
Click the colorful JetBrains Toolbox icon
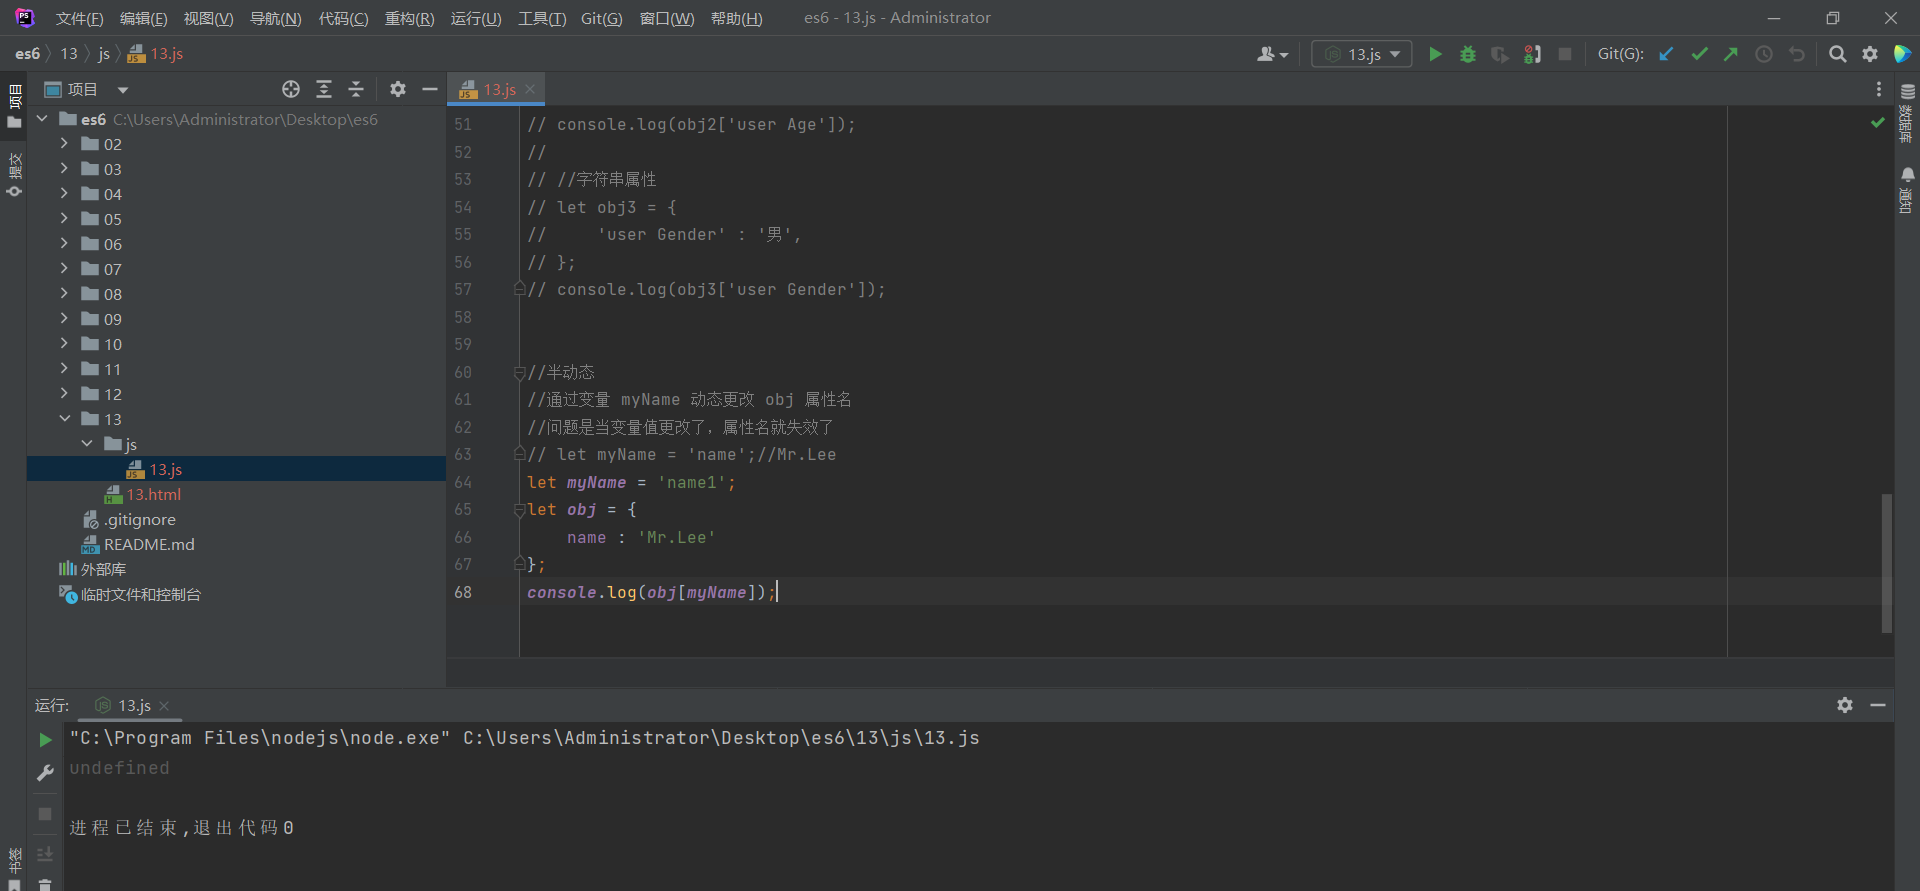tap(1903, 54)
